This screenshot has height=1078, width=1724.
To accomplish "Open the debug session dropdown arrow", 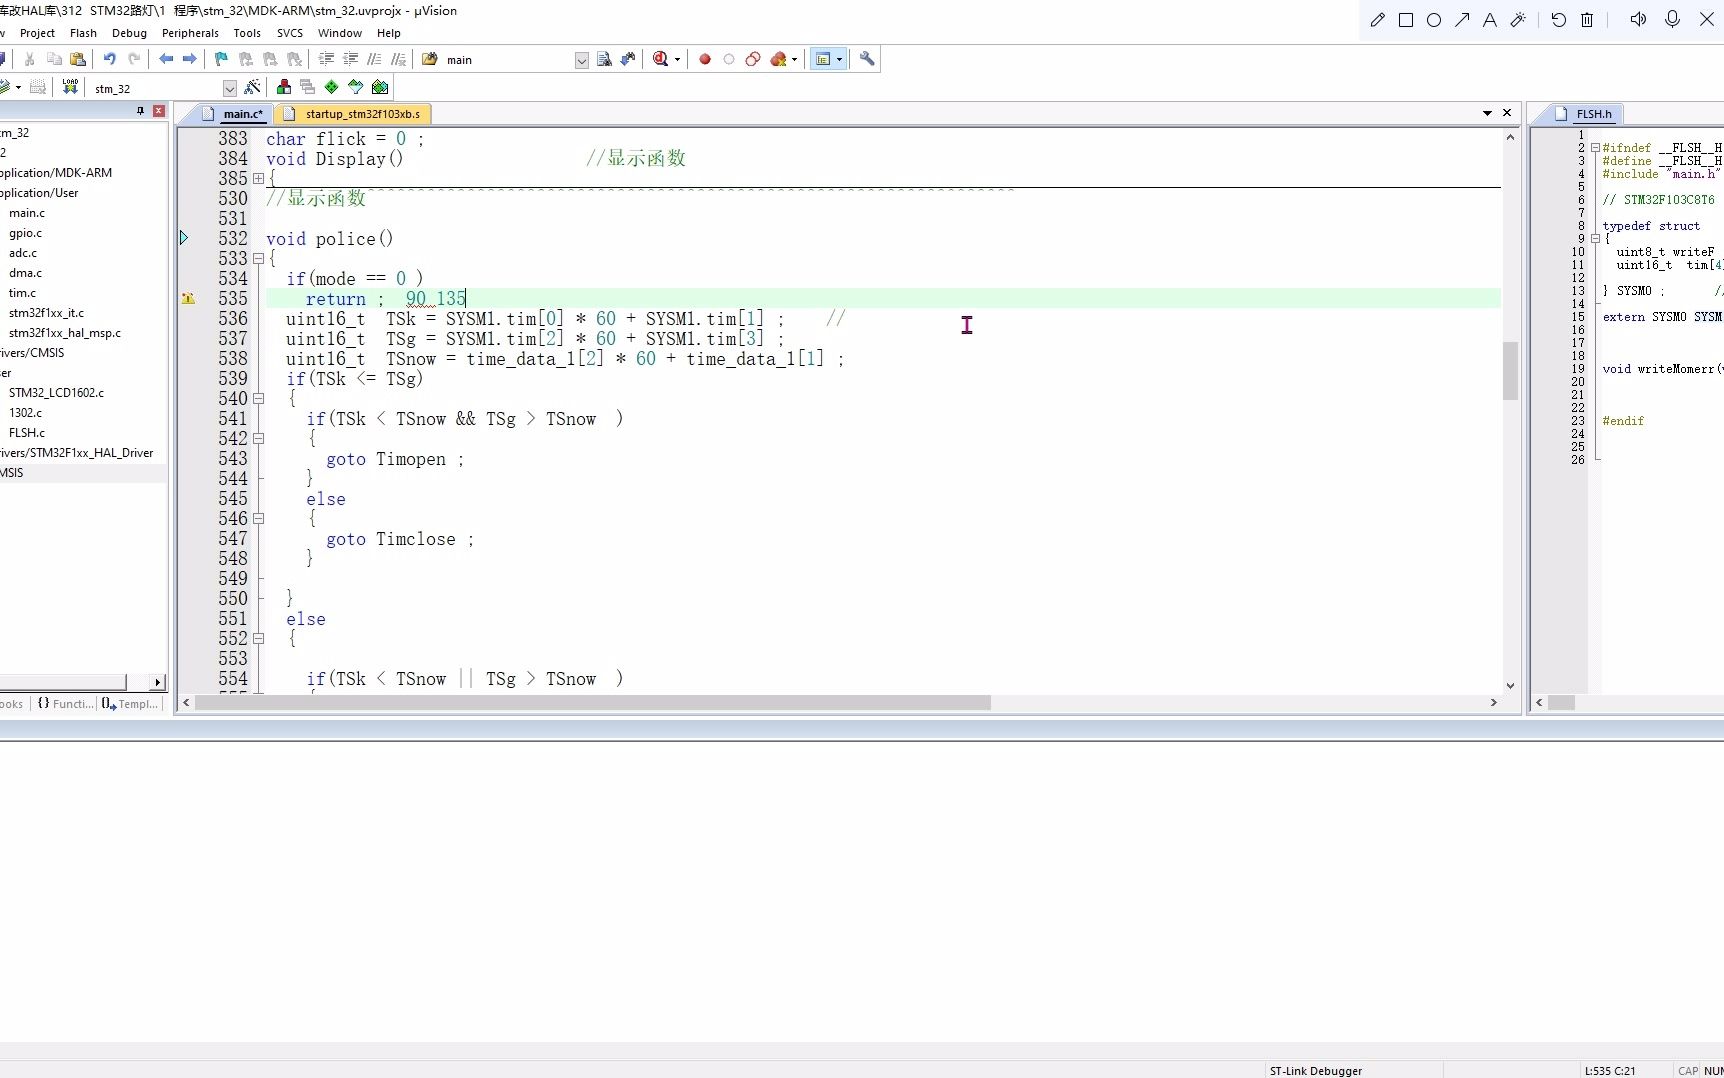I will click(677, 60).
